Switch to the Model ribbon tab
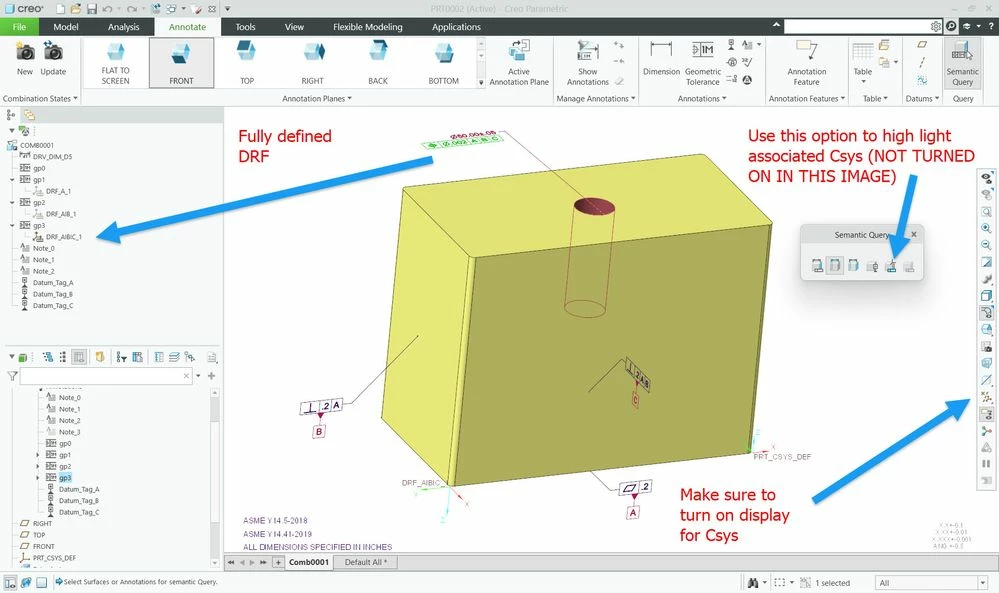Image resolution: width=999 pixels, height=593 pixels. pos(66,27)
